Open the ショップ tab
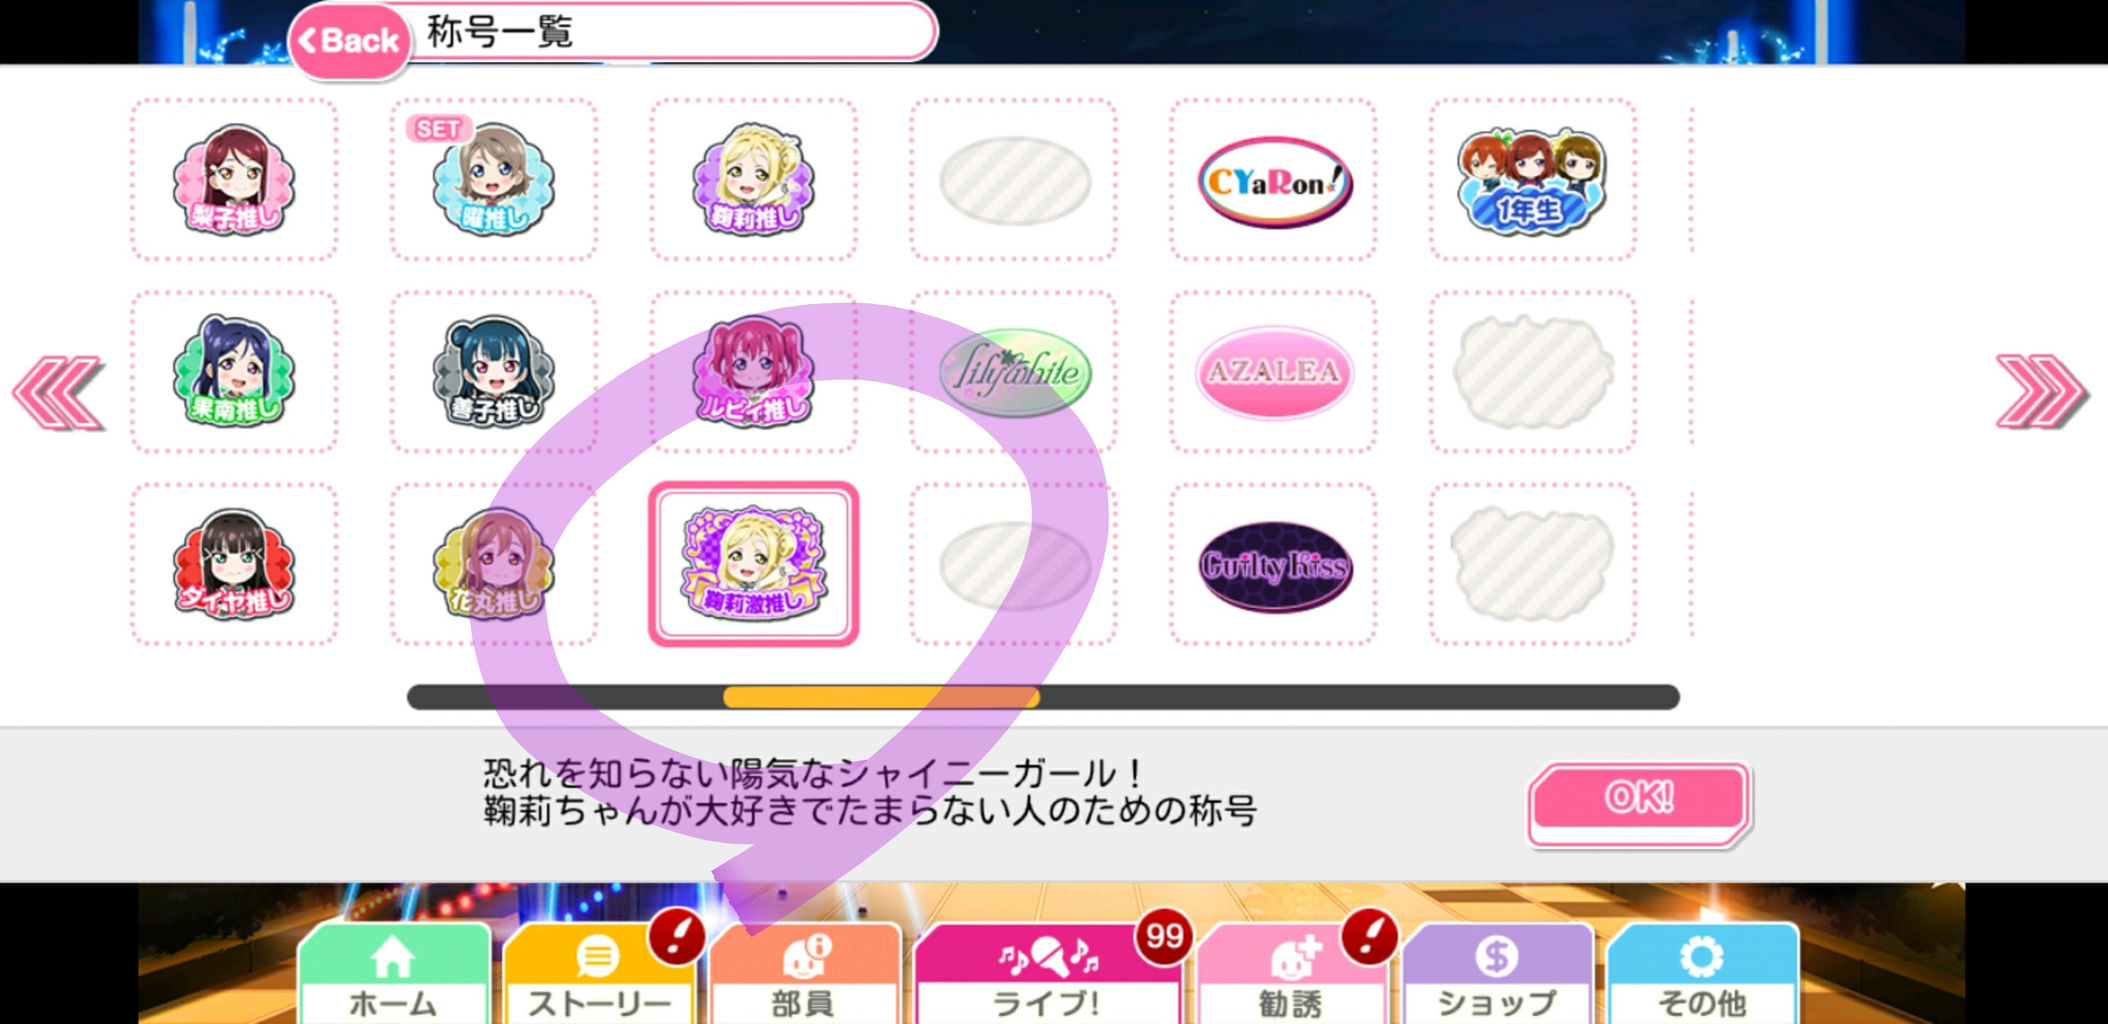Image resolution: width=2108 pixels, height=1024 pixels. click(1496, 974)
